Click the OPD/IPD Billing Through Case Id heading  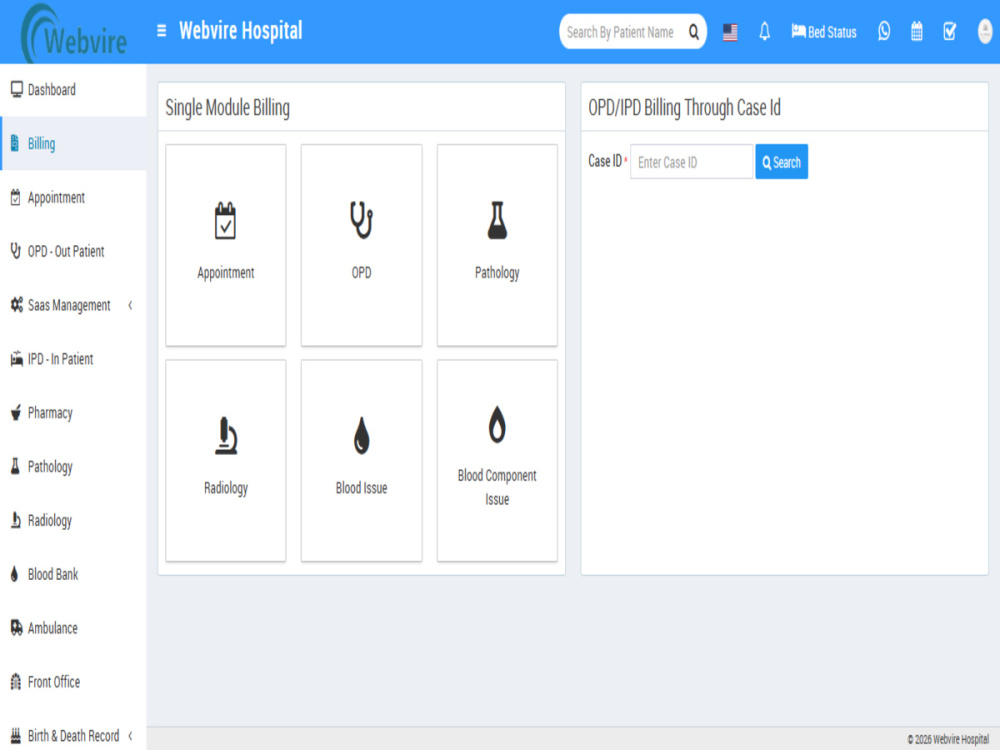coord(684,108)
